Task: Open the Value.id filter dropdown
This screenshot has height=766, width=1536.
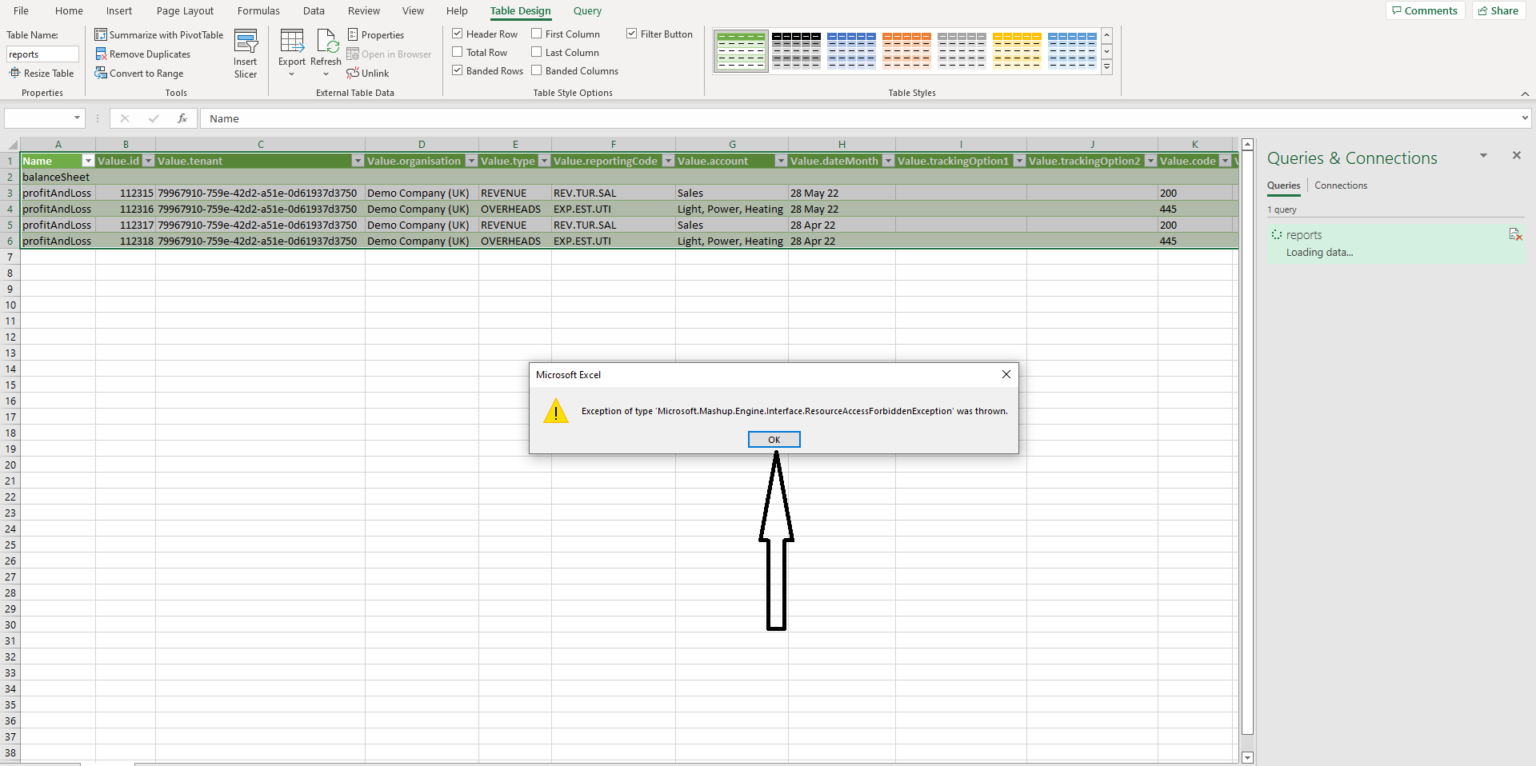Action: point(148,161)
